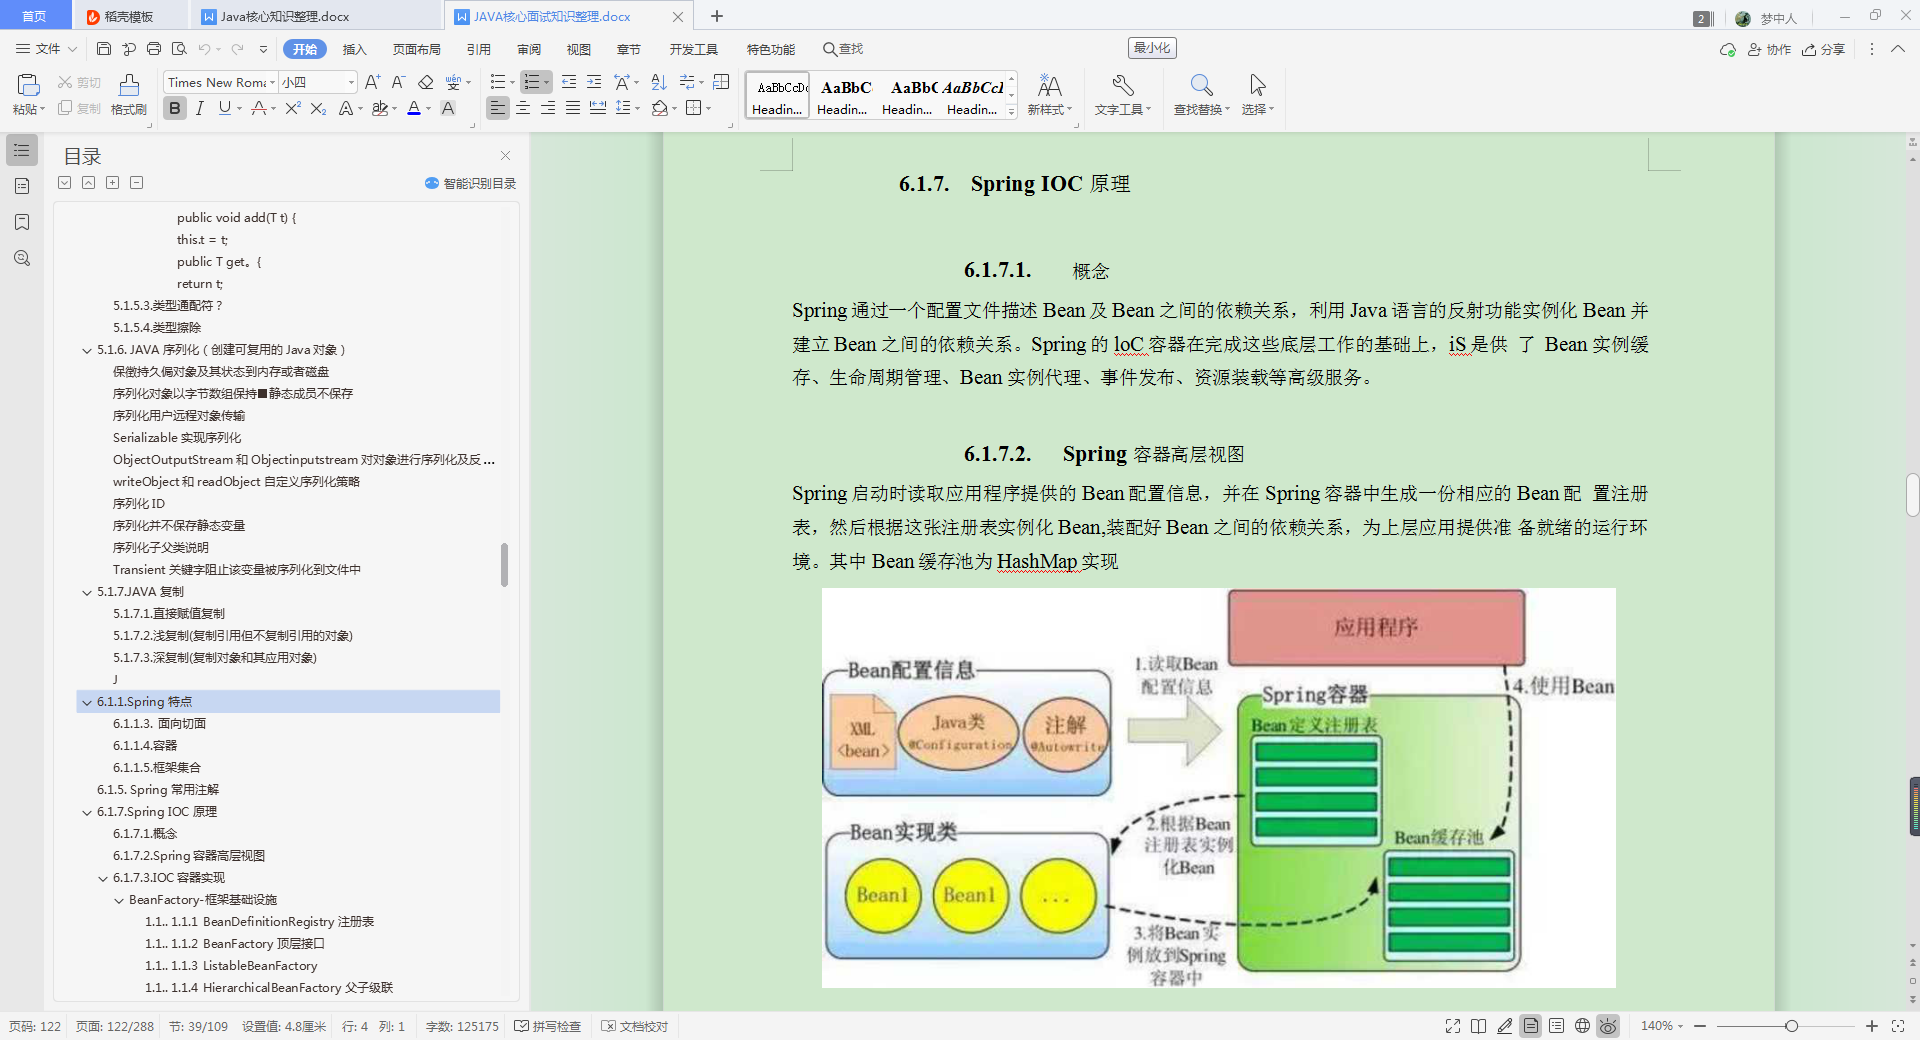Open the 插入 ribbon tab

[355, 49]
